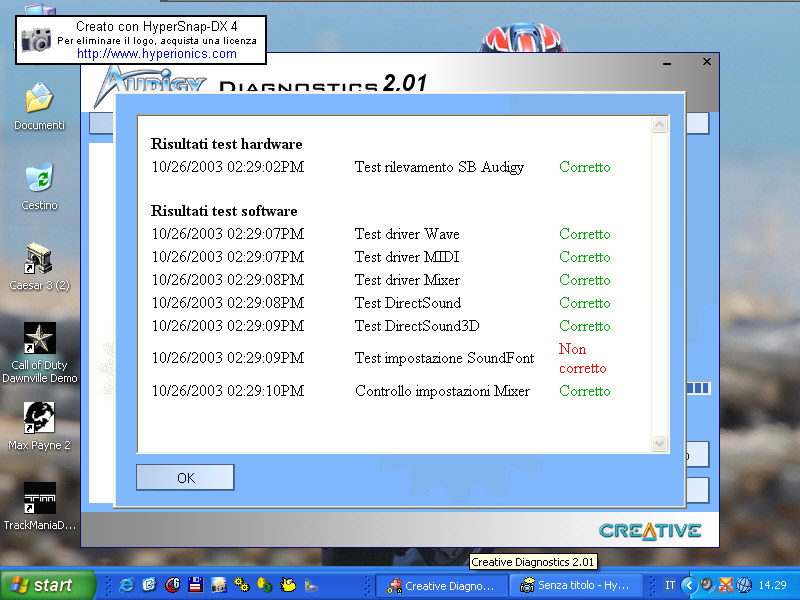Click the HyperSnap-DX camera logo icon

[35, 40]
